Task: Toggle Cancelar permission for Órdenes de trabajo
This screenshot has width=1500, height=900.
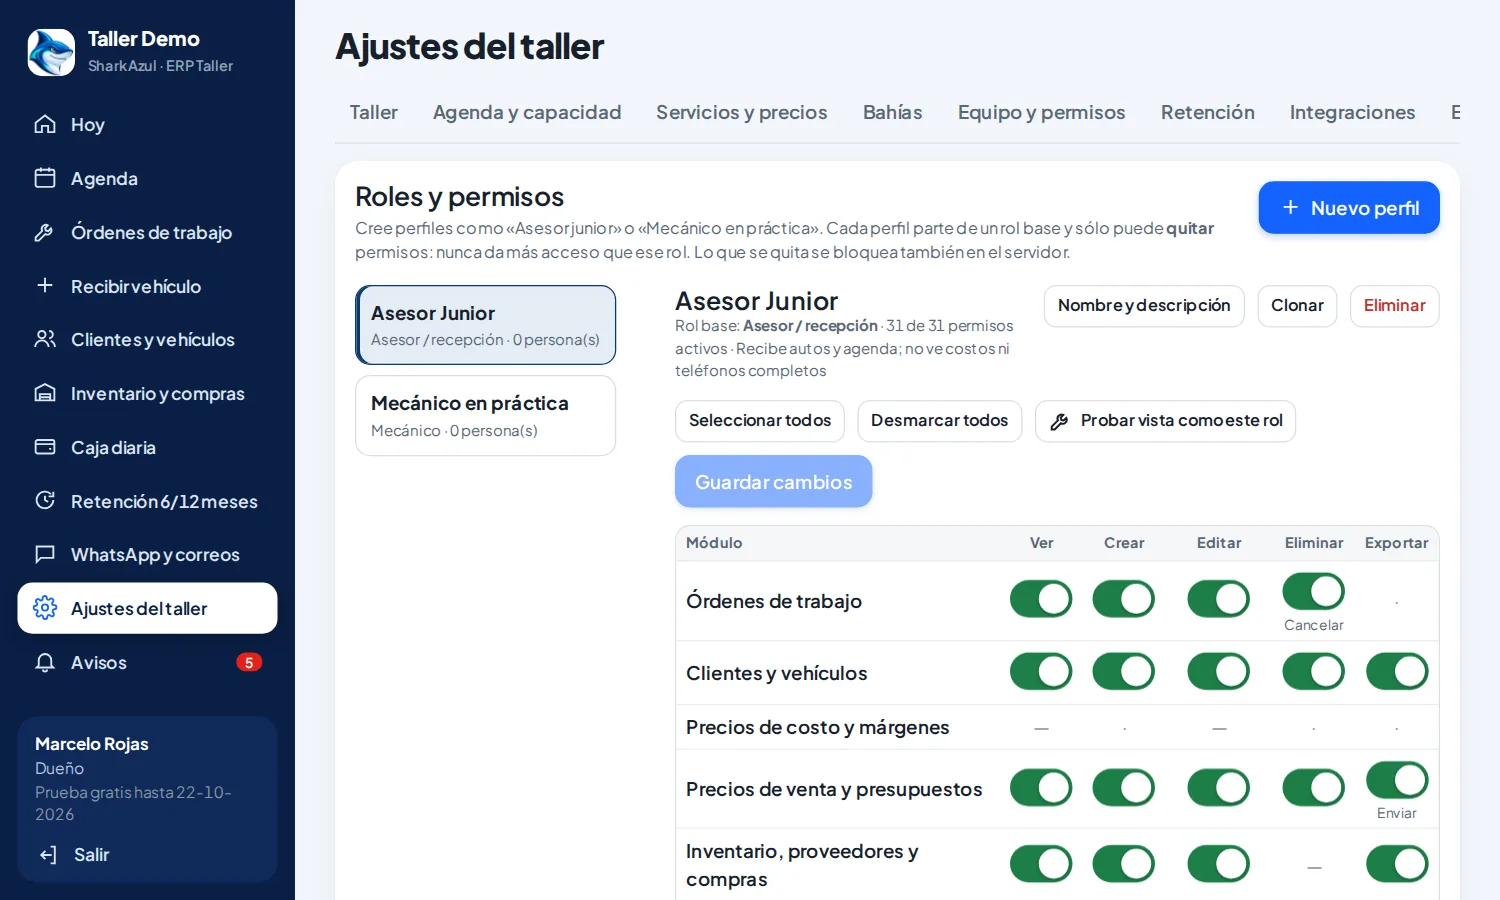Action: click(x=1313, y=591)
